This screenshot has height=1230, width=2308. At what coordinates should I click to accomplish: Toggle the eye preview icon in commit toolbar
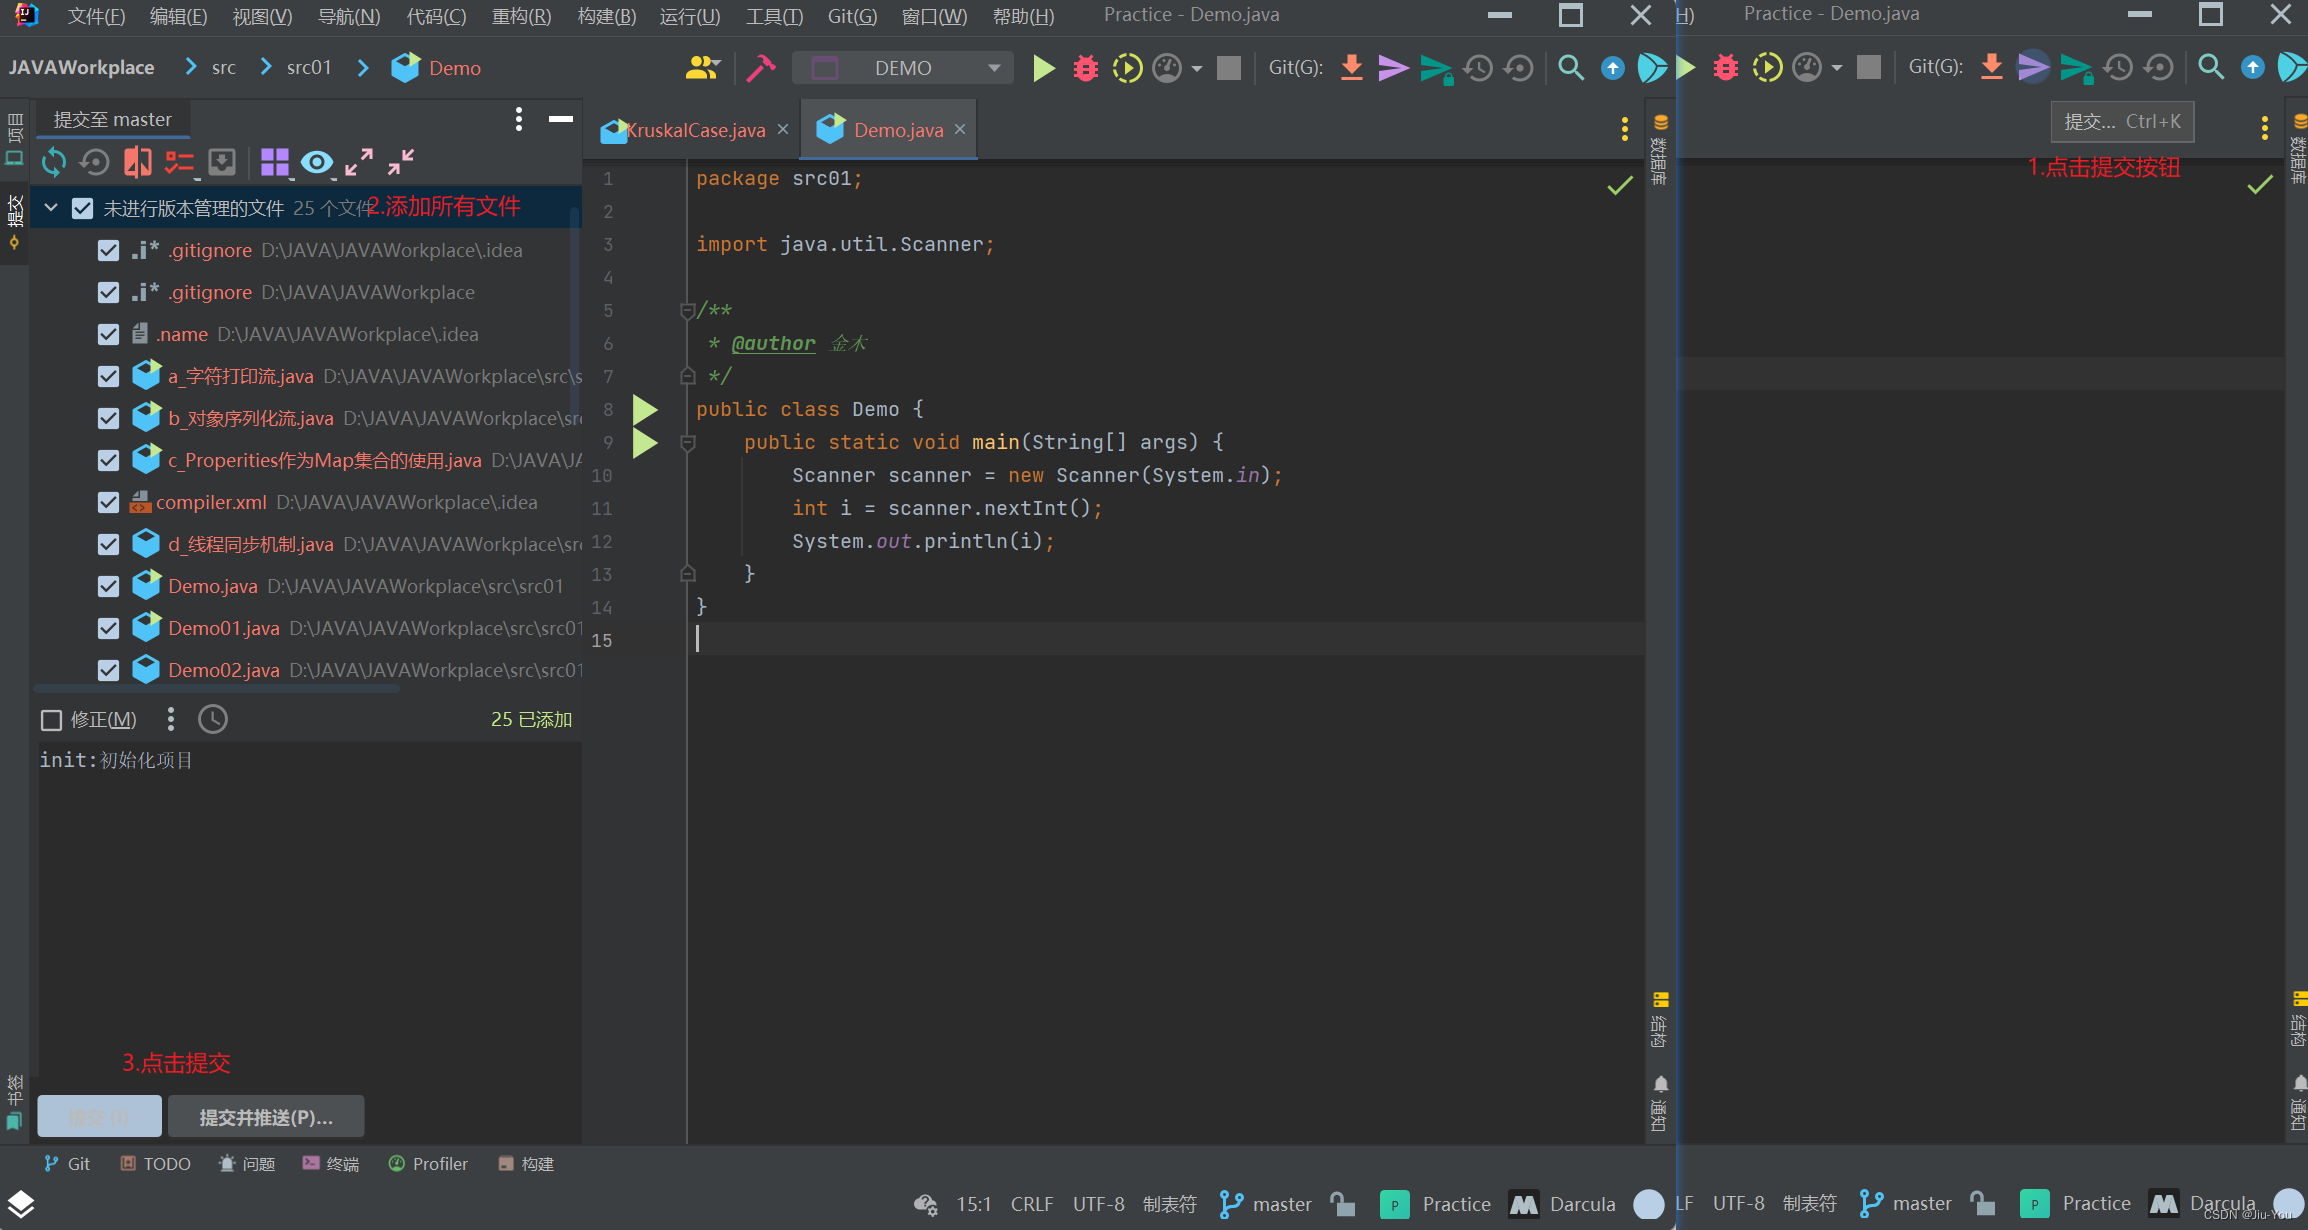[317, 162]
